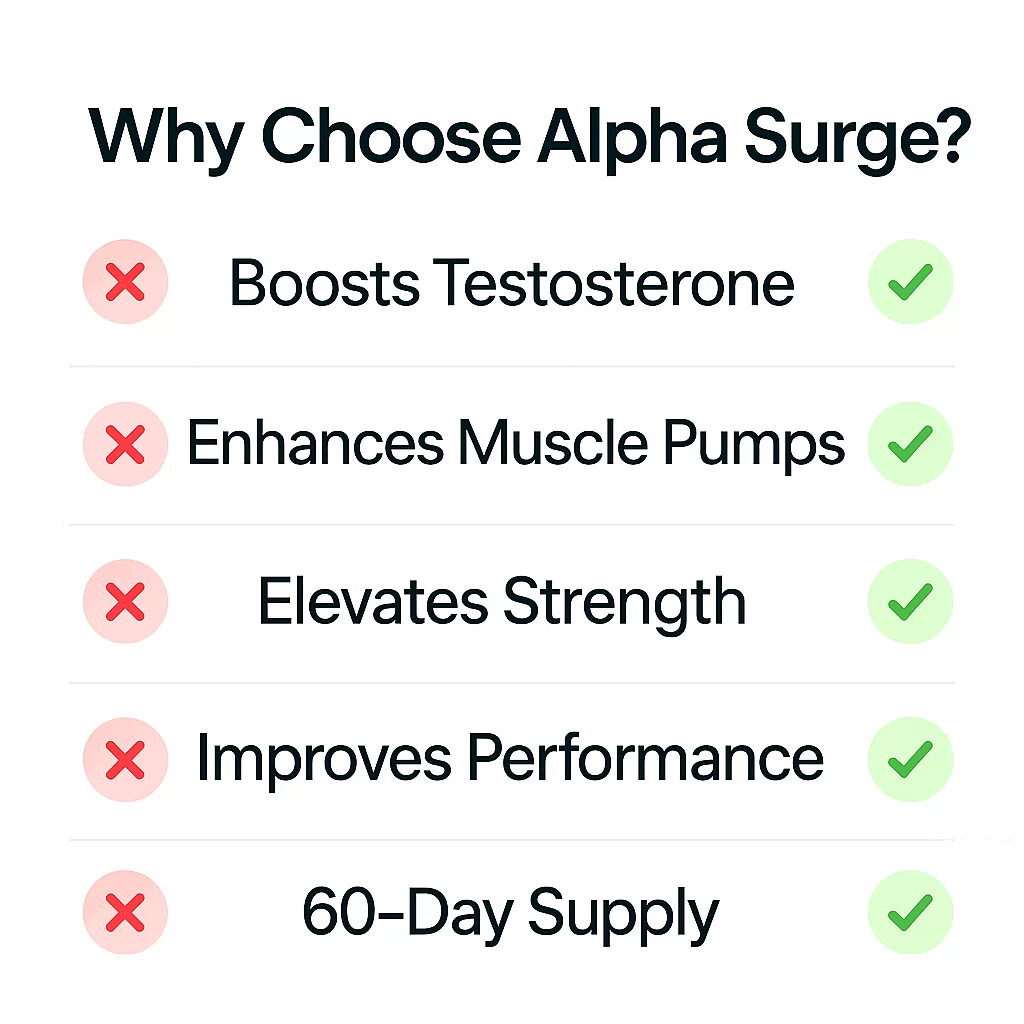The width and height of the screenshot is (1024, 1024).
Task: Click the green checkmark beside Enhances Muscle Pumps
Action: click(x=910, y=444)
